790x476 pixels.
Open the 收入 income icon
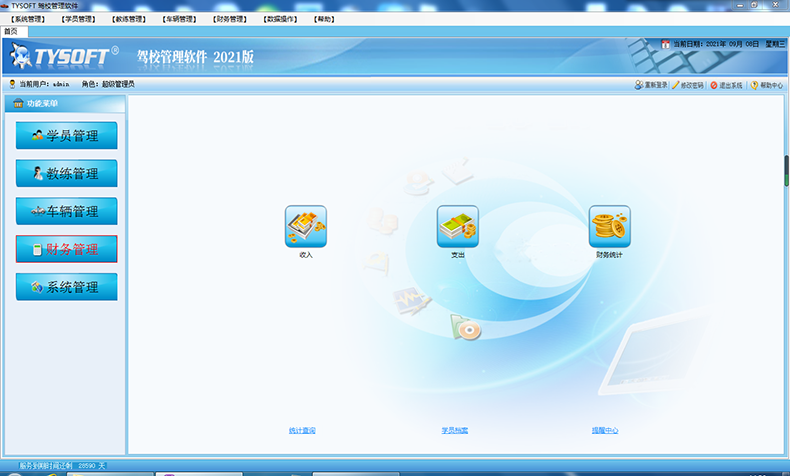pos(306,225)
